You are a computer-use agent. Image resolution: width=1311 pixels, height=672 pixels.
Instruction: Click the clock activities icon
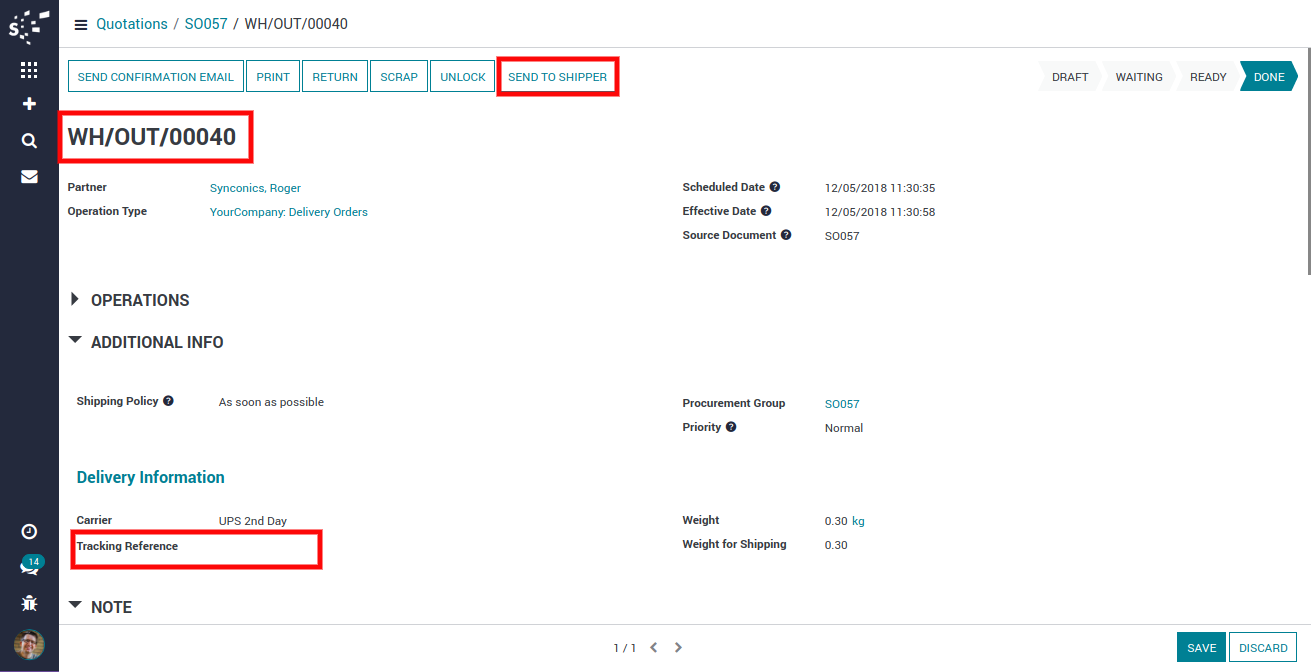(x=29, y=532)
